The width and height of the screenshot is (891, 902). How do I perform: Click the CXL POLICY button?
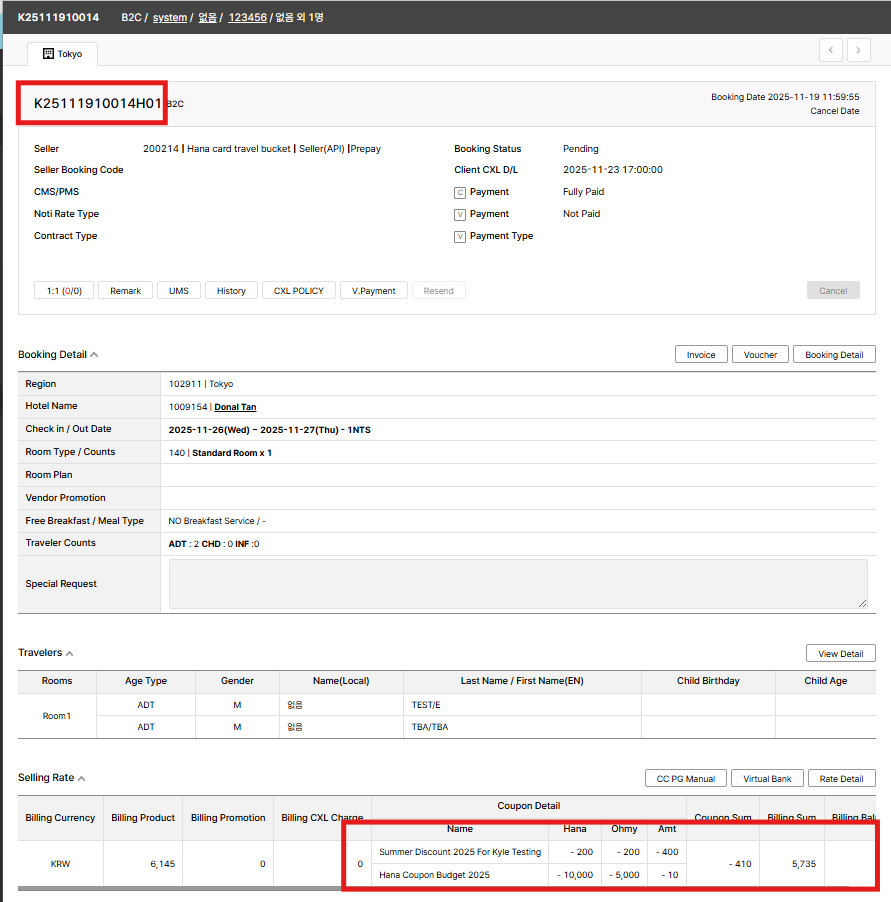[x=298, y=291]
